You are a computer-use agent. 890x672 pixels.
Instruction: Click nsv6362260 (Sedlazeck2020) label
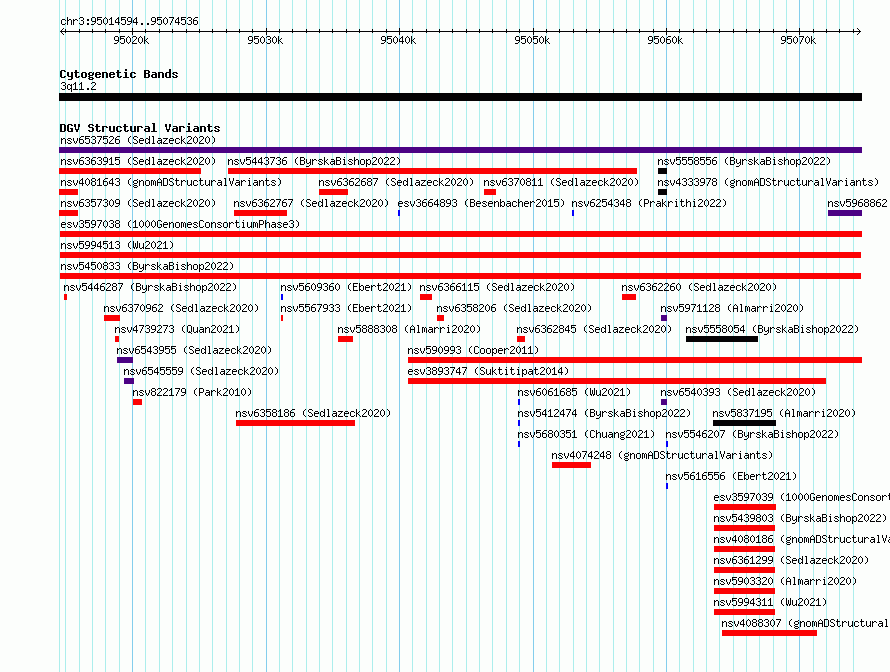699,287
